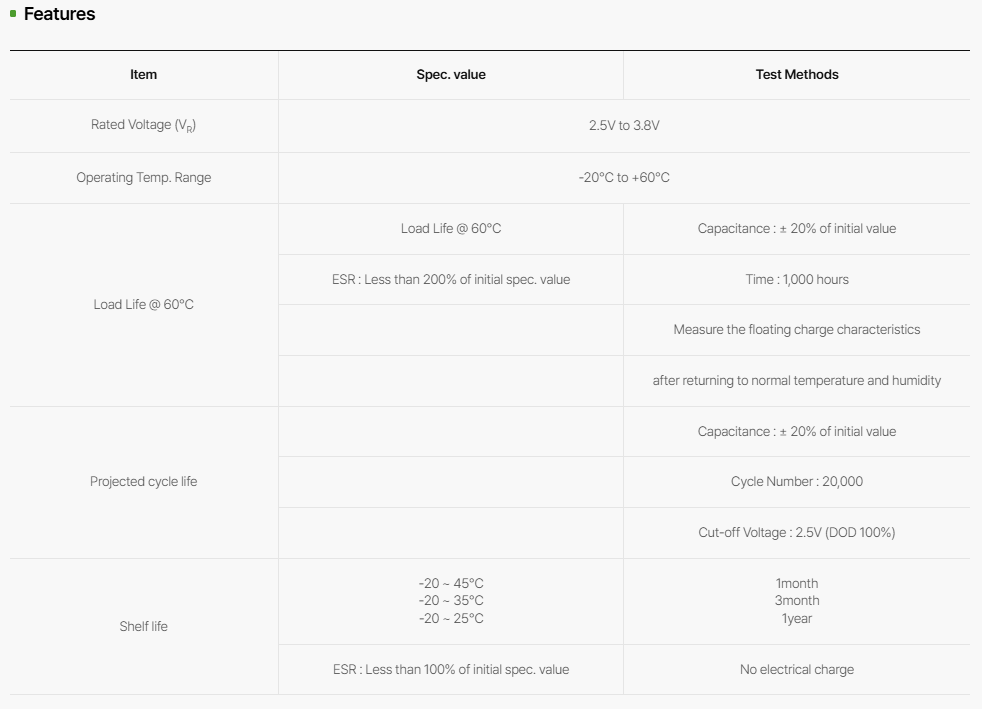Click the Projected cycle life label
Image resolution: width=982 pixels, height=709 pixels.
143,482
